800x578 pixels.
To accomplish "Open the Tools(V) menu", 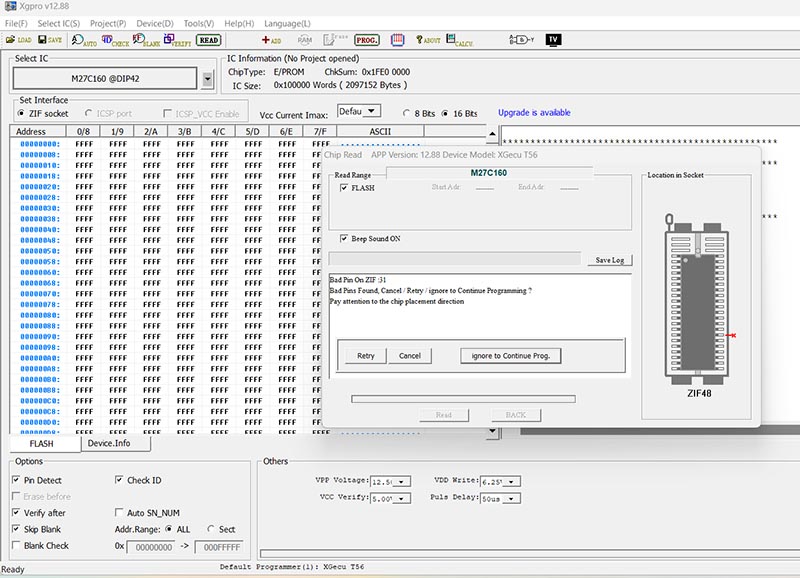I will [198, 22].
